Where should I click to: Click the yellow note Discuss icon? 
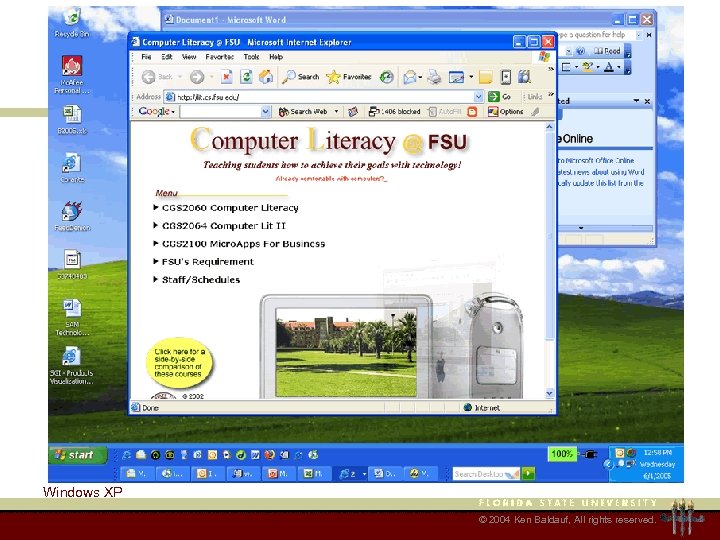click(x=485, y=77)
